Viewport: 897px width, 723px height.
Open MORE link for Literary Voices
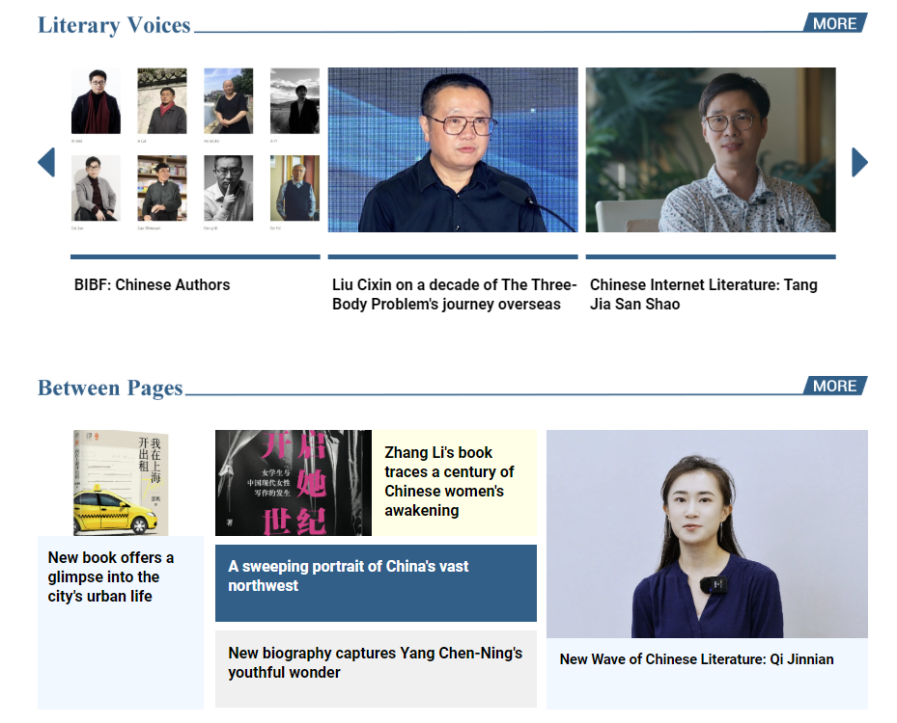click(835, 23)
